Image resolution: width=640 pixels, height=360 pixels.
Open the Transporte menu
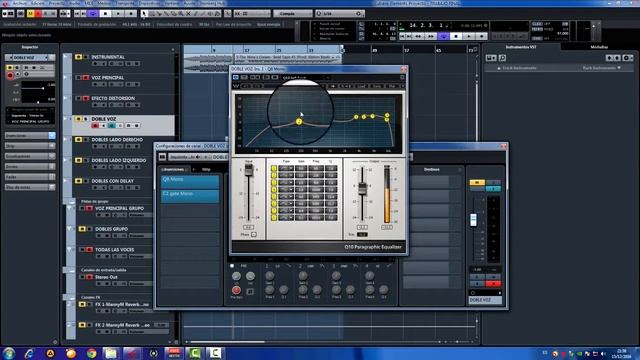coord(124,3)
